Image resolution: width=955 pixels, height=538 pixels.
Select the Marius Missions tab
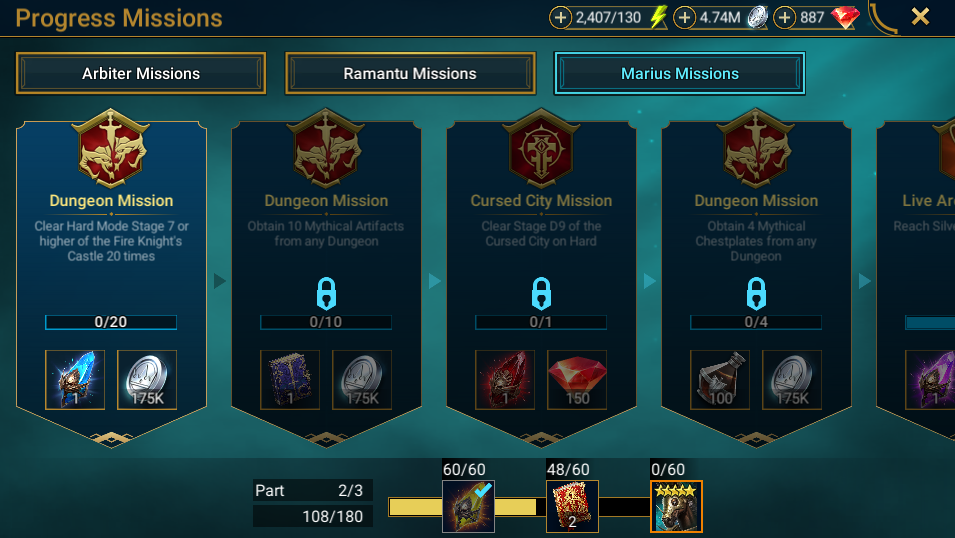pyautogui.click(x=680, y=74)
